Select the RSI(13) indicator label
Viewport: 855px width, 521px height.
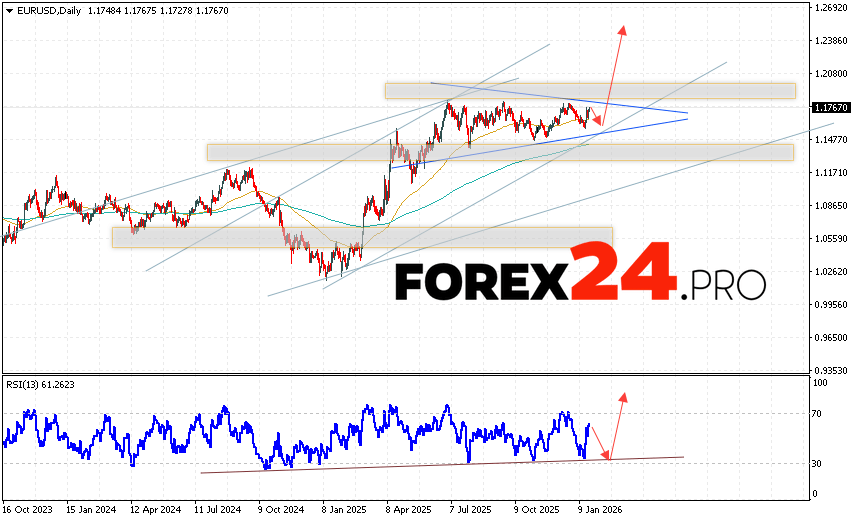(25, 384)
